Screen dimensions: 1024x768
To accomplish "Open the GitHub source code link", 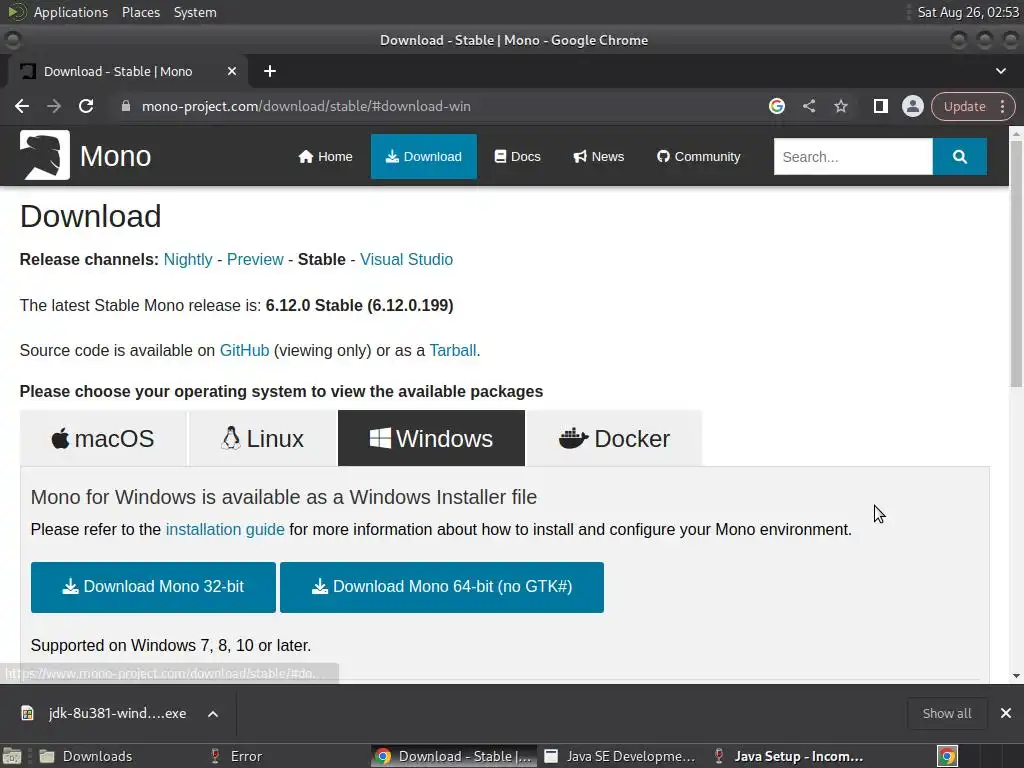I will pos(244,350).
